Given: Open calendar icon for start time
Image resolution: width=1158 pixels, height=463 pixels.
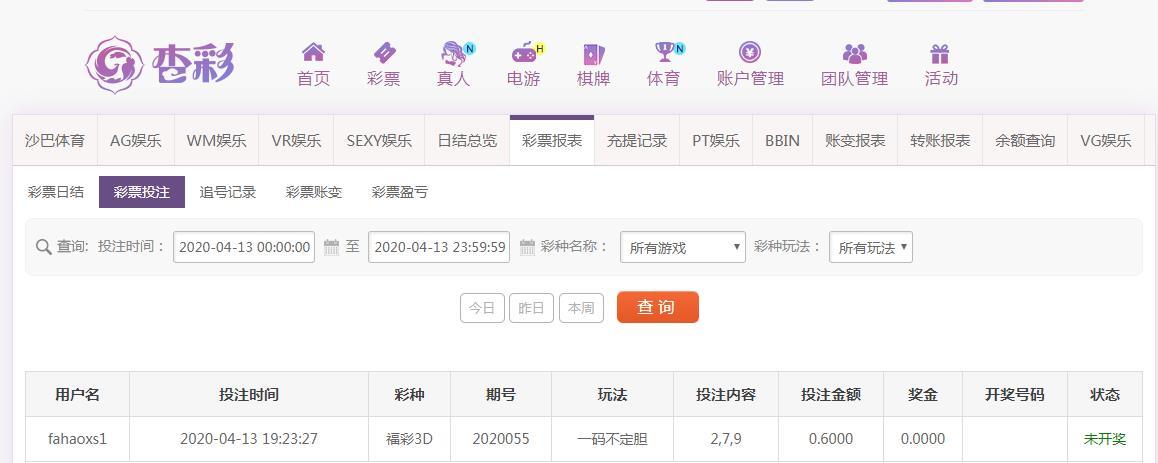Looking at the screenshot, I should coord(332,247).
